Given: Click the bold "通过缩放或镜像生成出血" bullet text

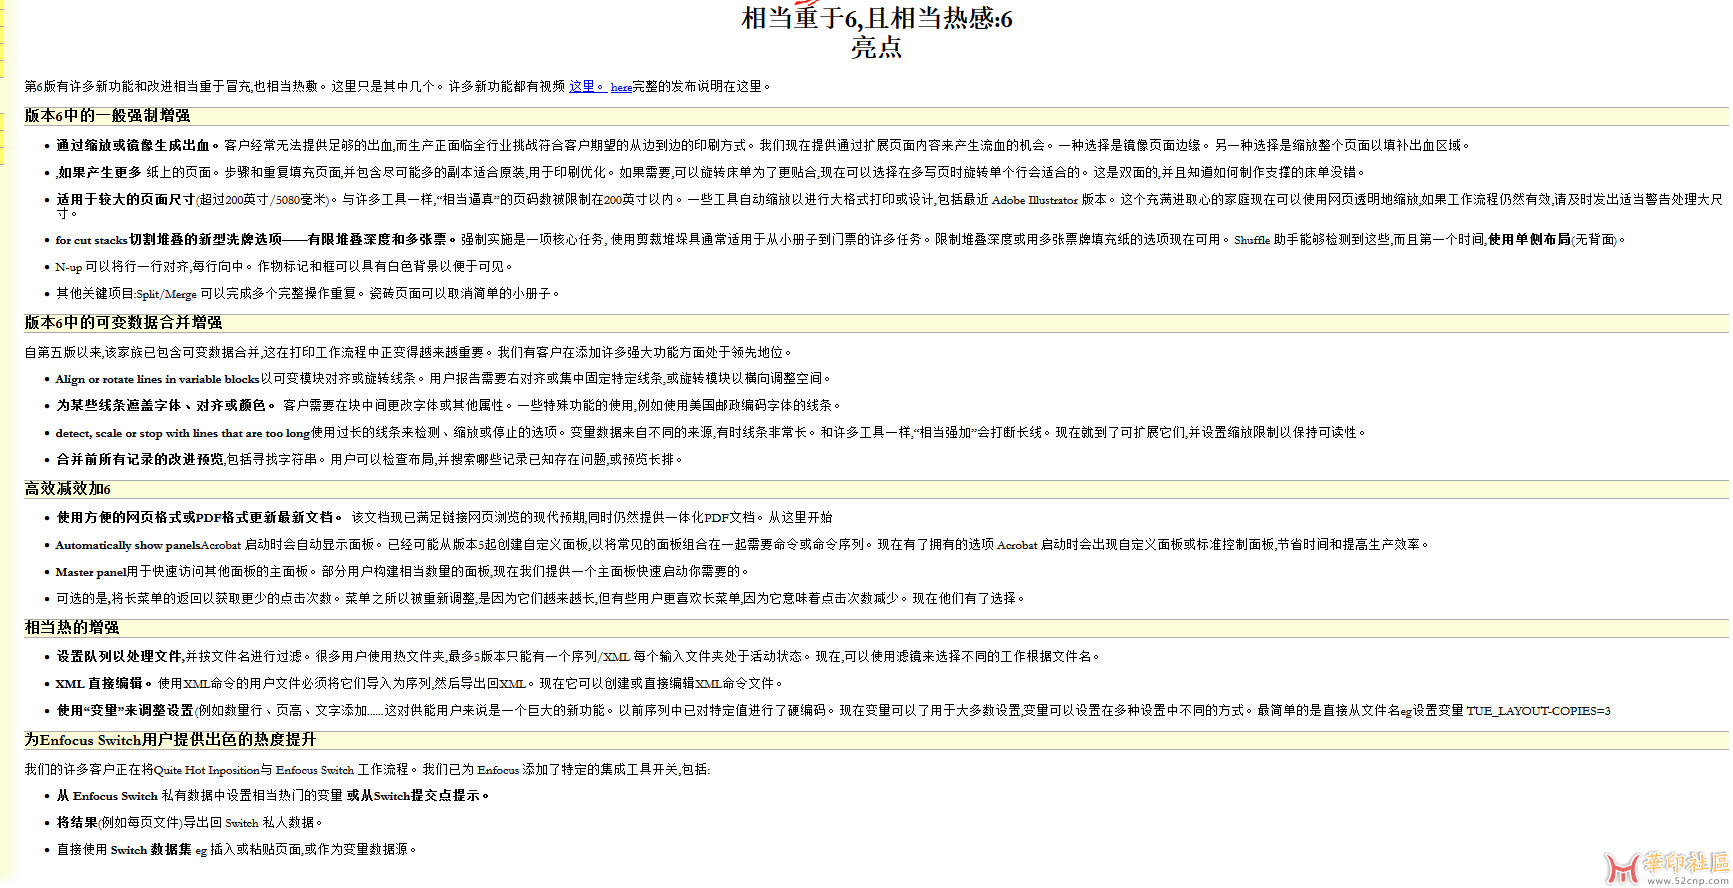Looking at the screenshot, I should point(137,146).
